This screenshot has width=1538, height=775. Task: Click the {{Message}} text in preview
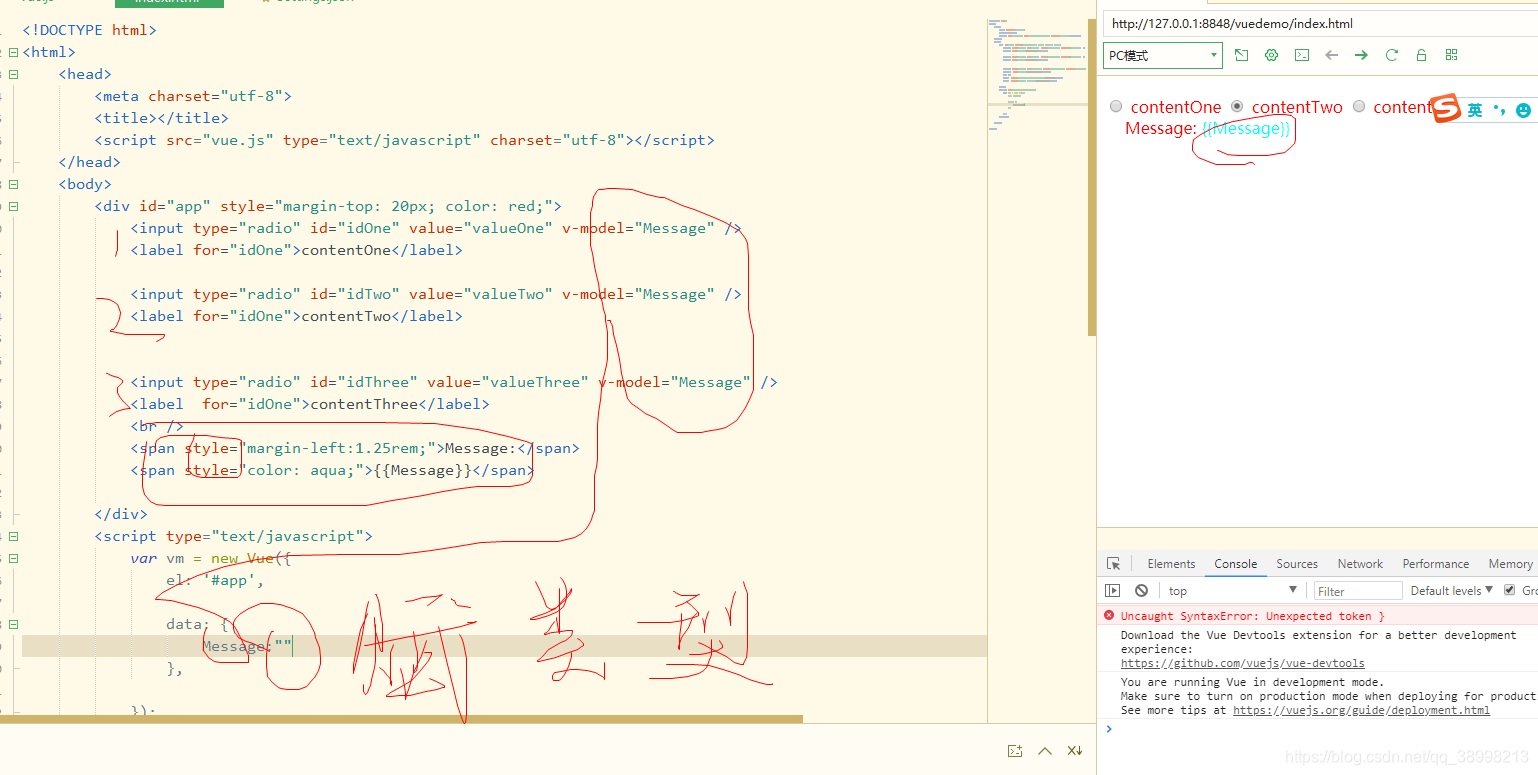pos(1245,129)
